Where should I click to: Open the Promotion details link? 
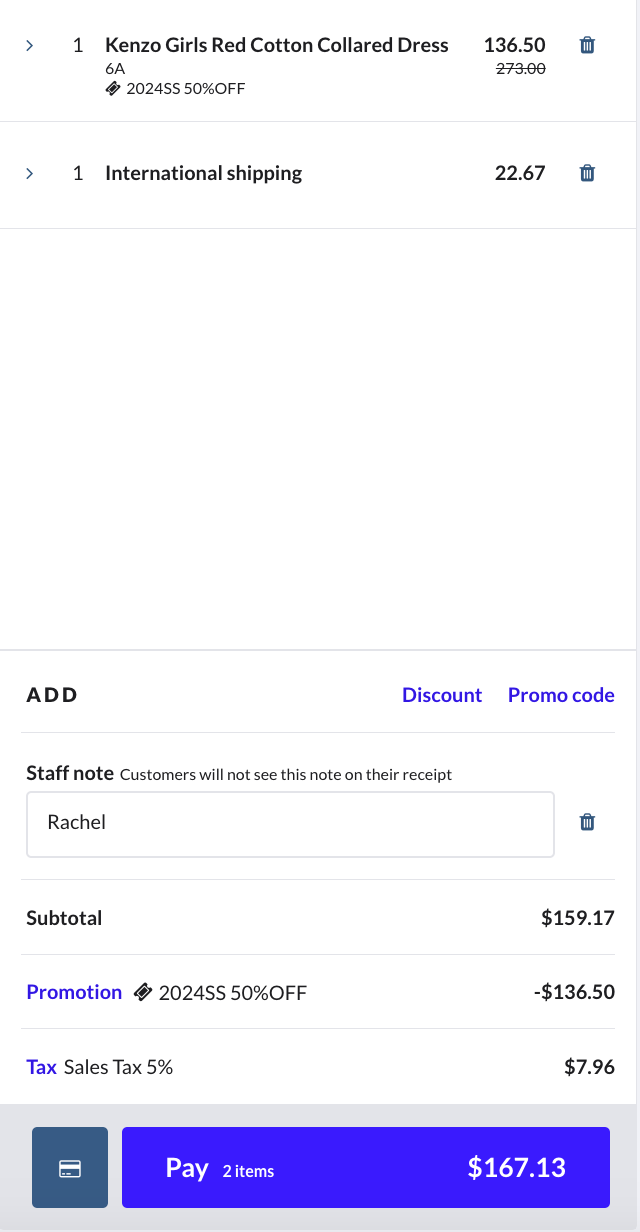(x=74, y=992)
